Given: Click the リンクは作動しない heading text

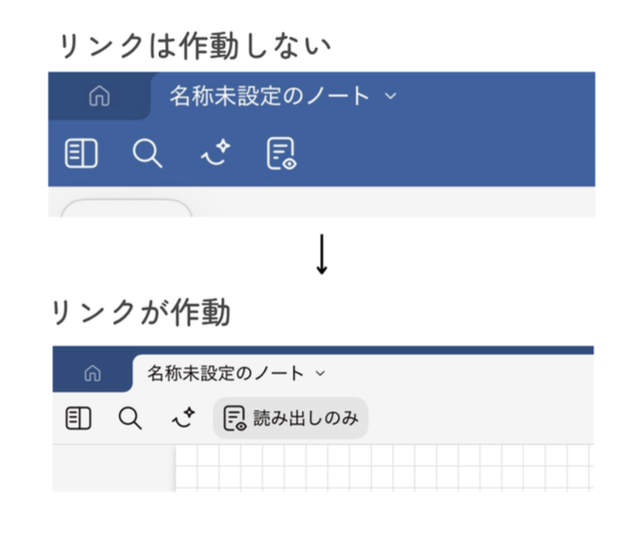Looking at the screenshot, I should 194,46.
